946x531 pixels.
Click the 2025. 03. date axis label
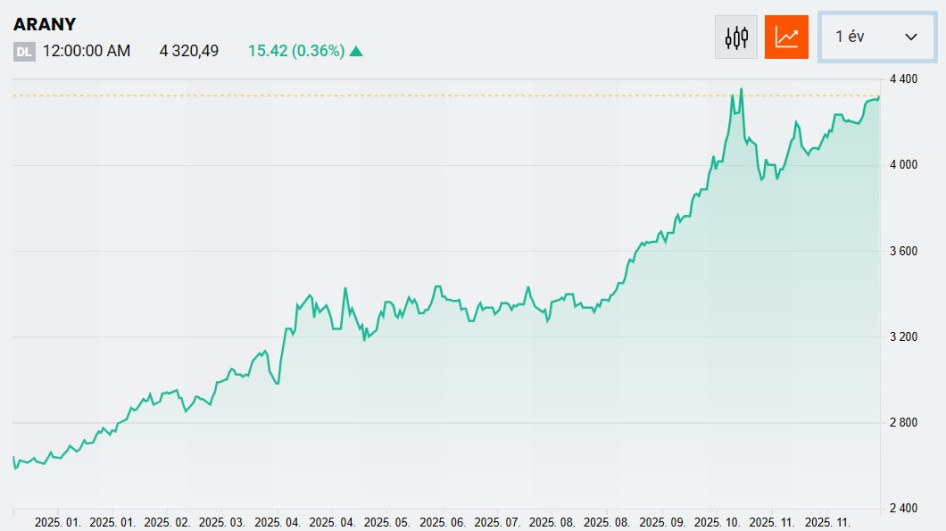pos(222,522)
